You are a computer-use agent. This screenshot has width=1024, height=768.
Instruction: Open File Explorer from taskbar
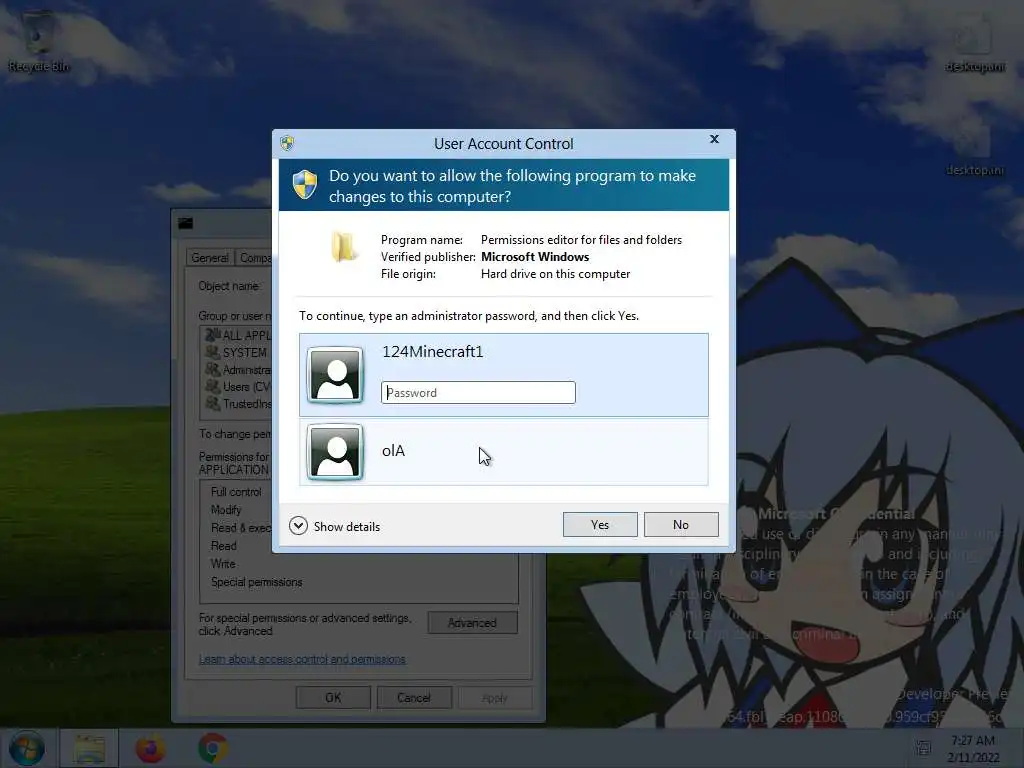click(89, 748)
